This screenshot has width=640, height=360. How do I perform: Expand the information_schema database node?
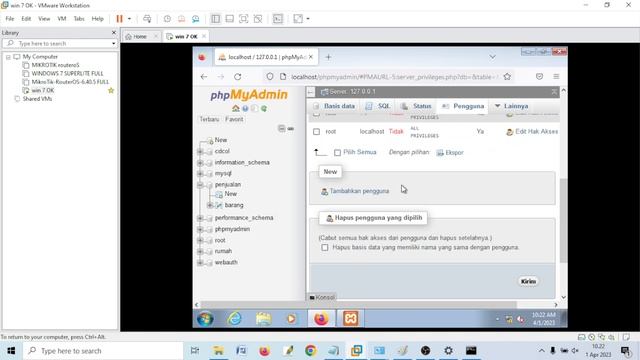coord(200,163)
